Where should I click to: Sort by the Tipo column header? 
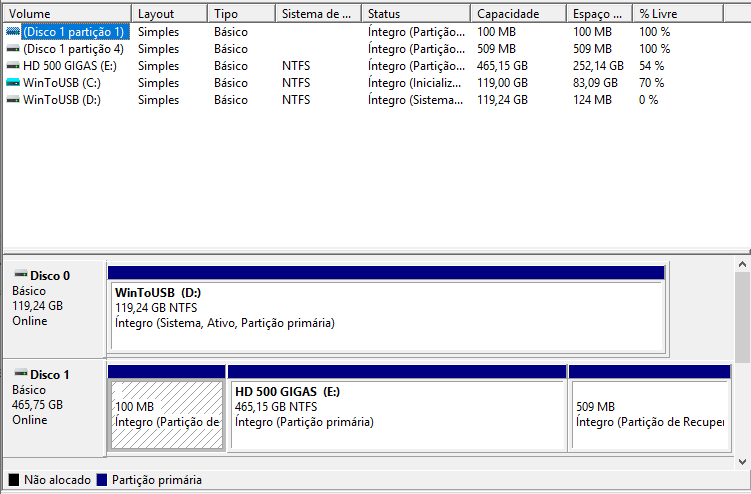click(242, 14)
